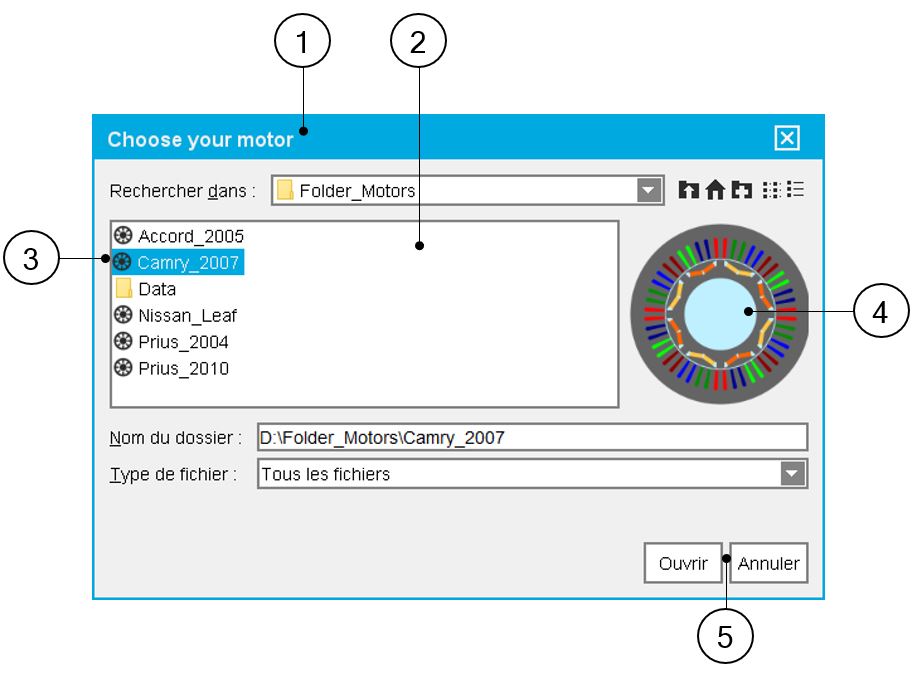The width and height of the screenshot is (919, 678).
Task: Cancel with the Annuler button
Action: click(768, 564)
